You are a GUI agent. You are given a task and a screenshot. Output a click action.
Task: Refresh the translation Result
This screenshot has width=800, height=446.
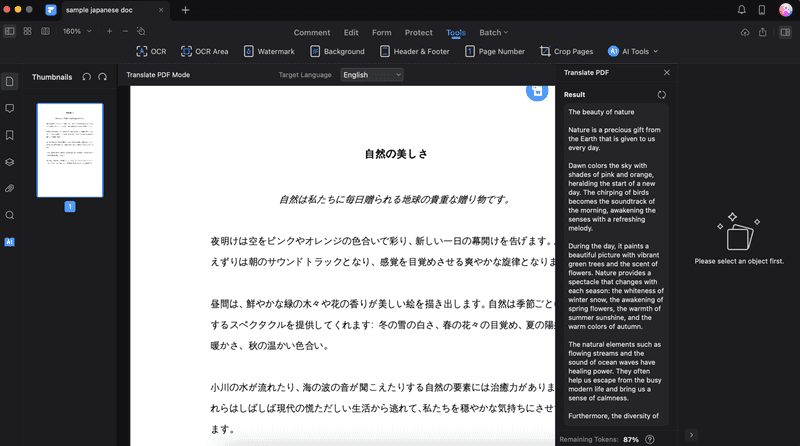[x=662, y=95]
